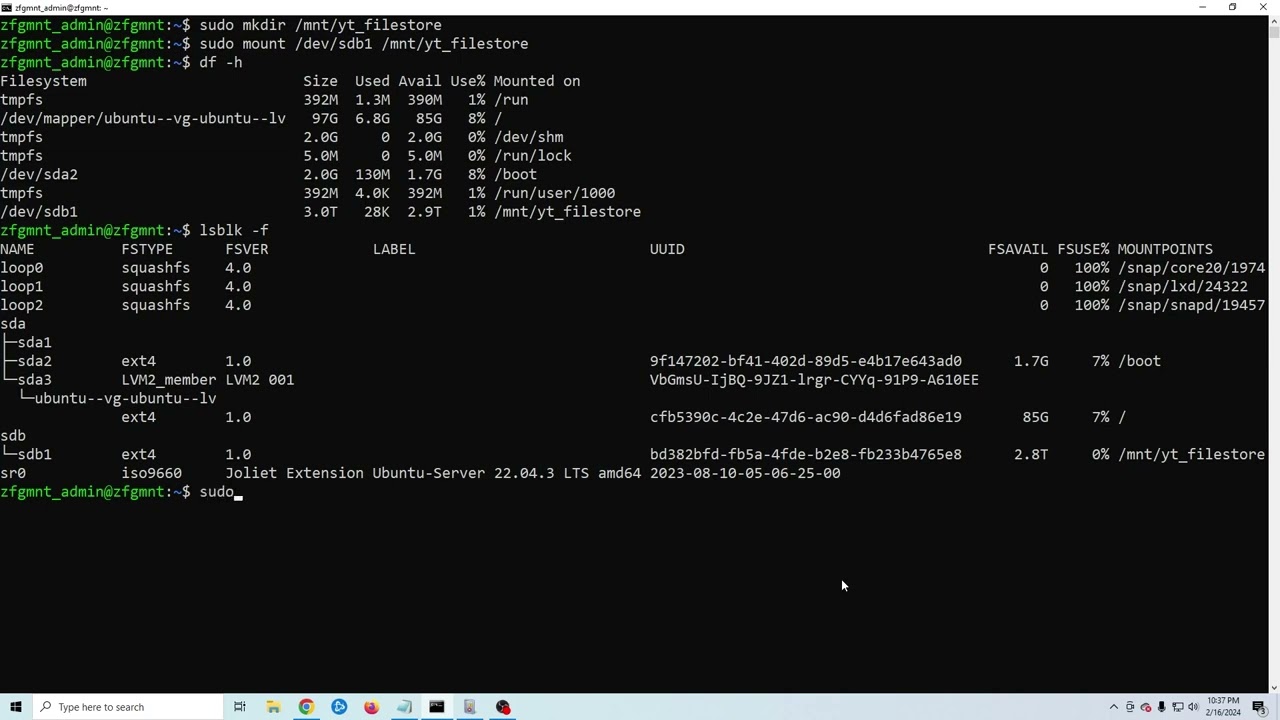Click the 'Filesystem' column header in the df output
Viewport: 1280px width, 720px height.
coord(43,81)
